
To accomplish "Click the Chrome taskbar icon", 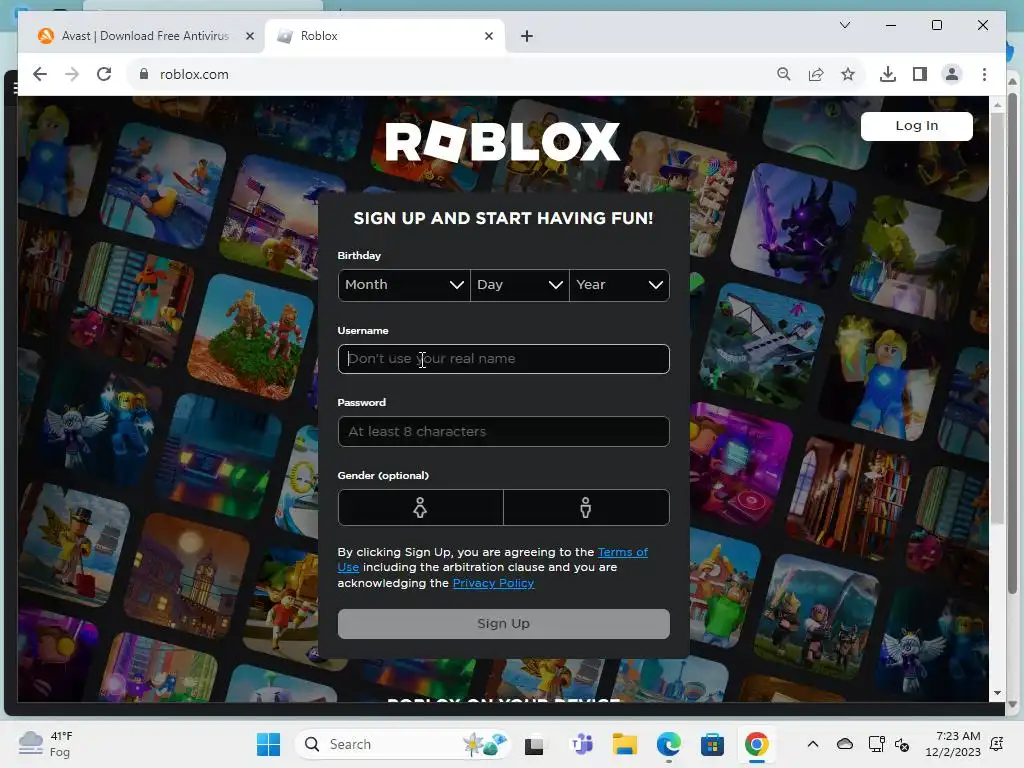I will pyautogui.click(x=756, y=744).
